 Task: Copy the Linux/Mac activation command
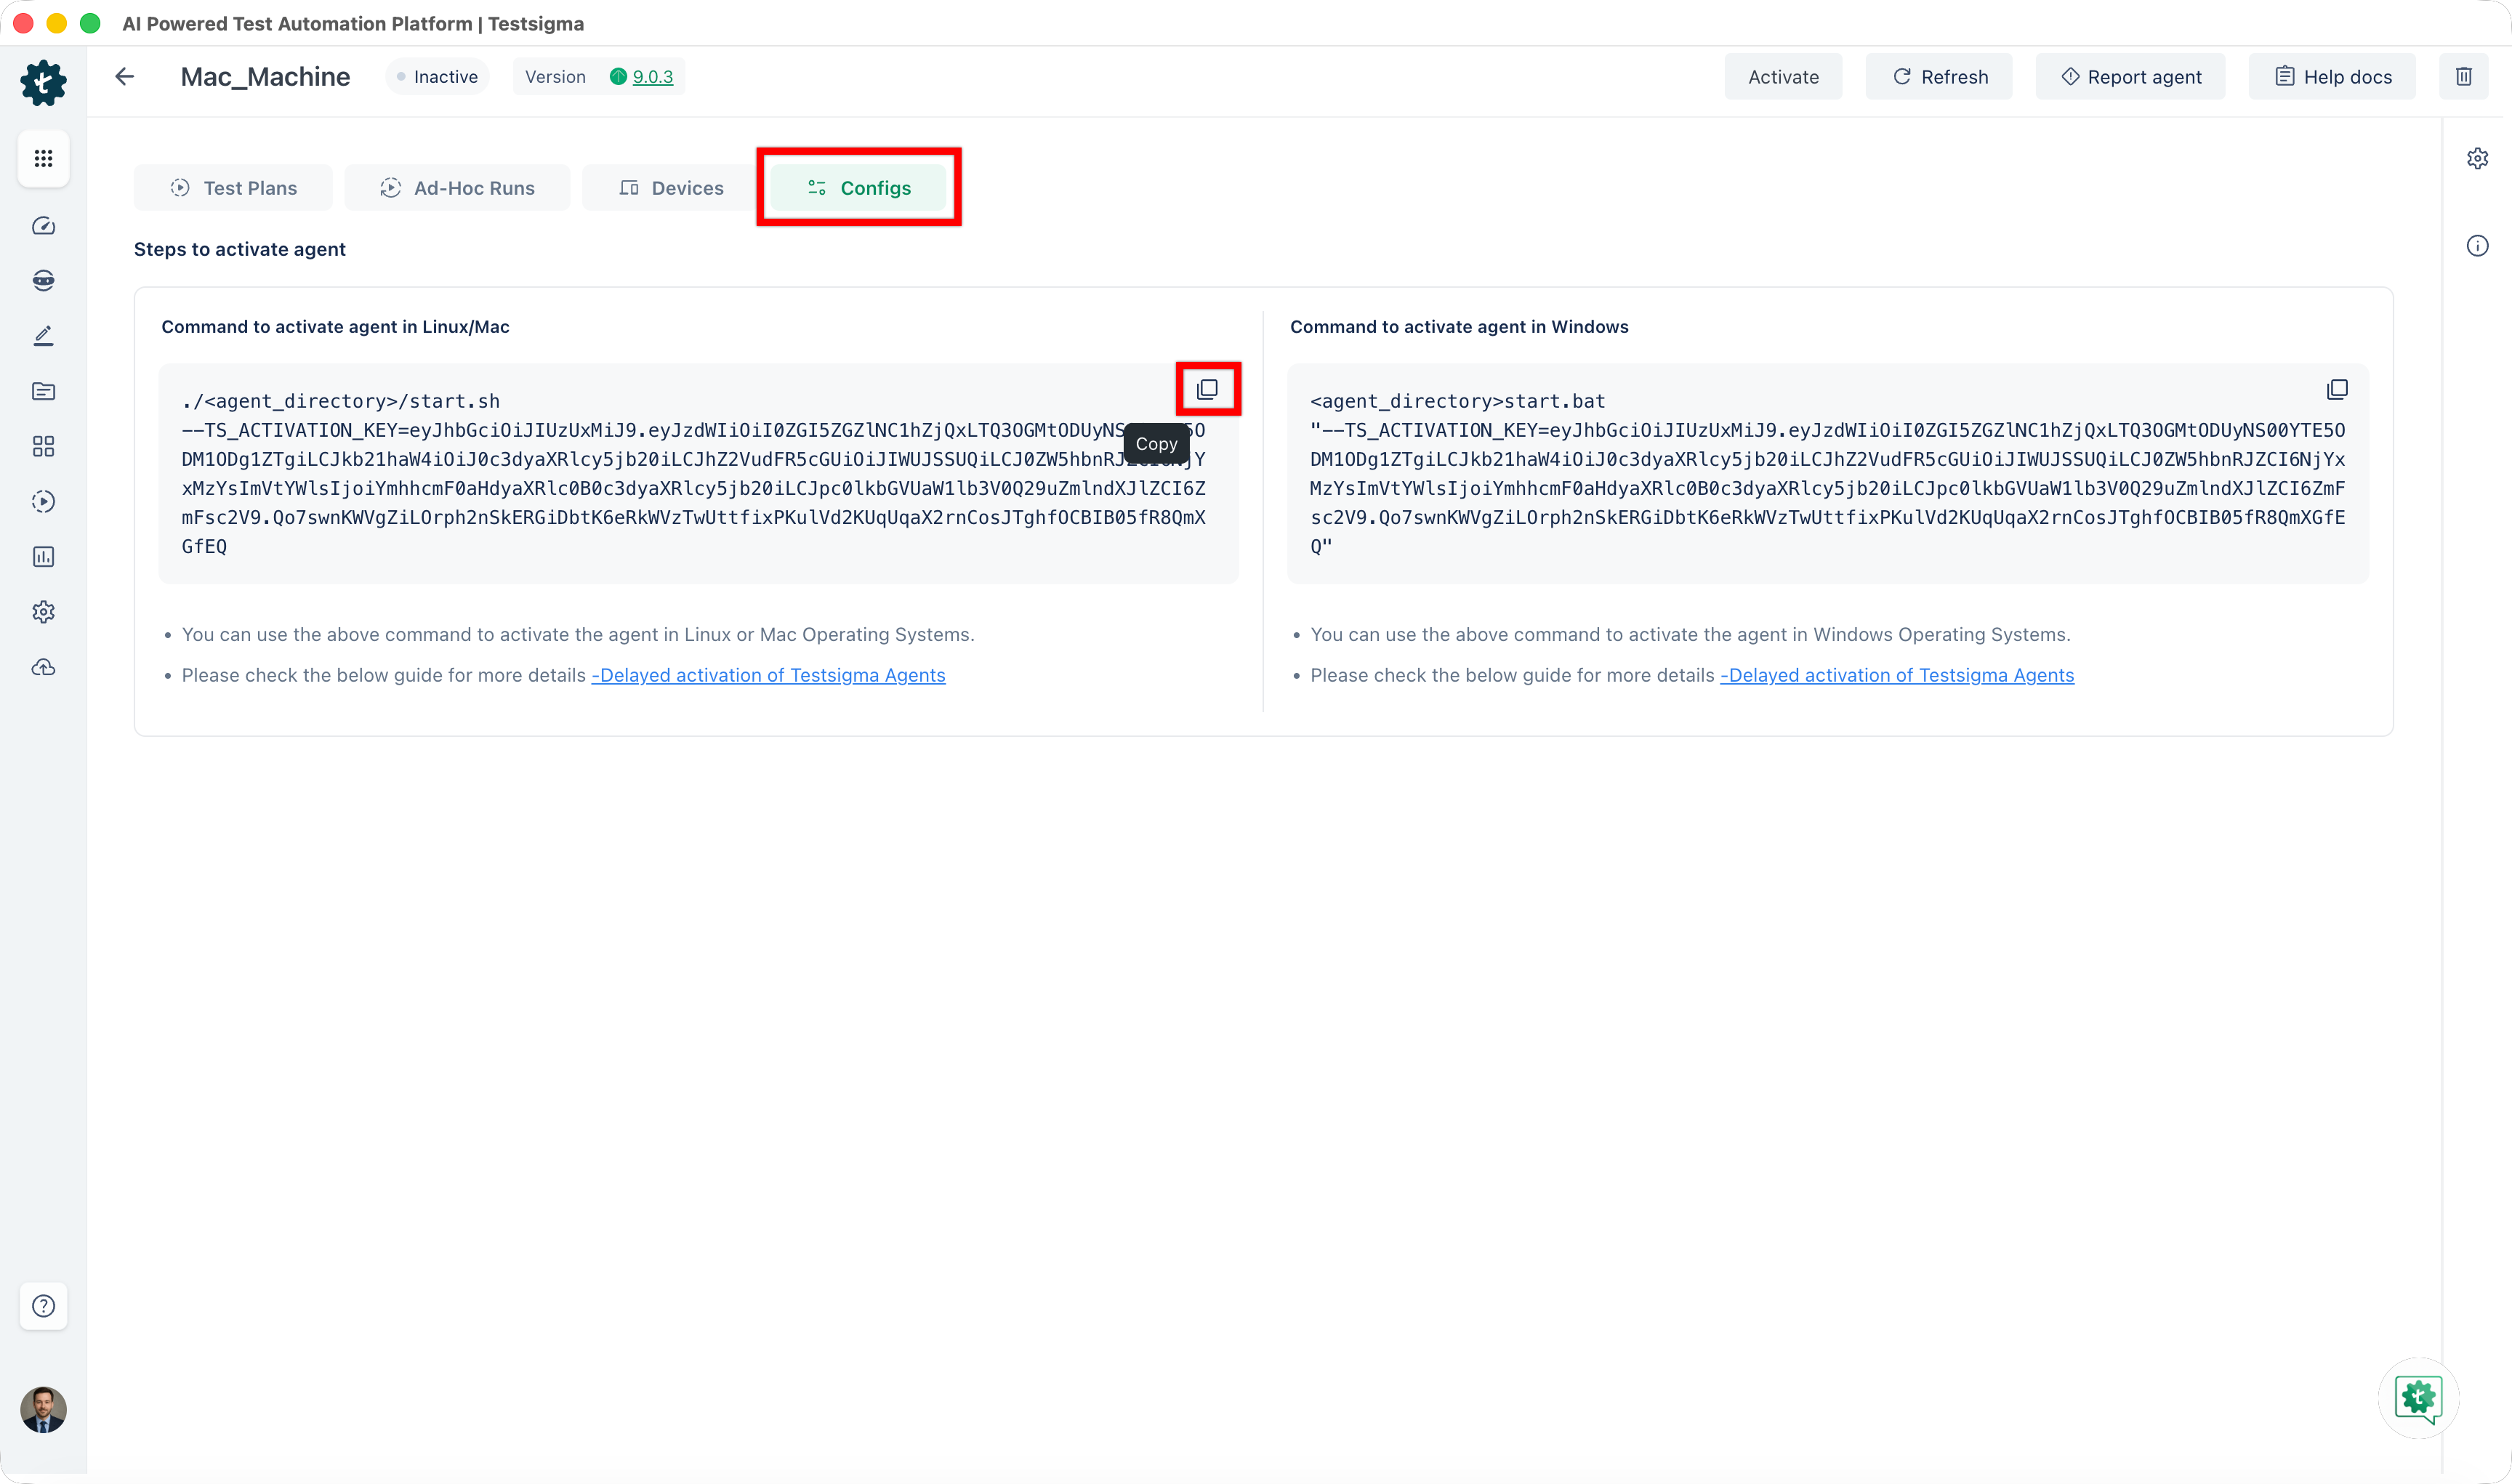(x=1207, y=389)
